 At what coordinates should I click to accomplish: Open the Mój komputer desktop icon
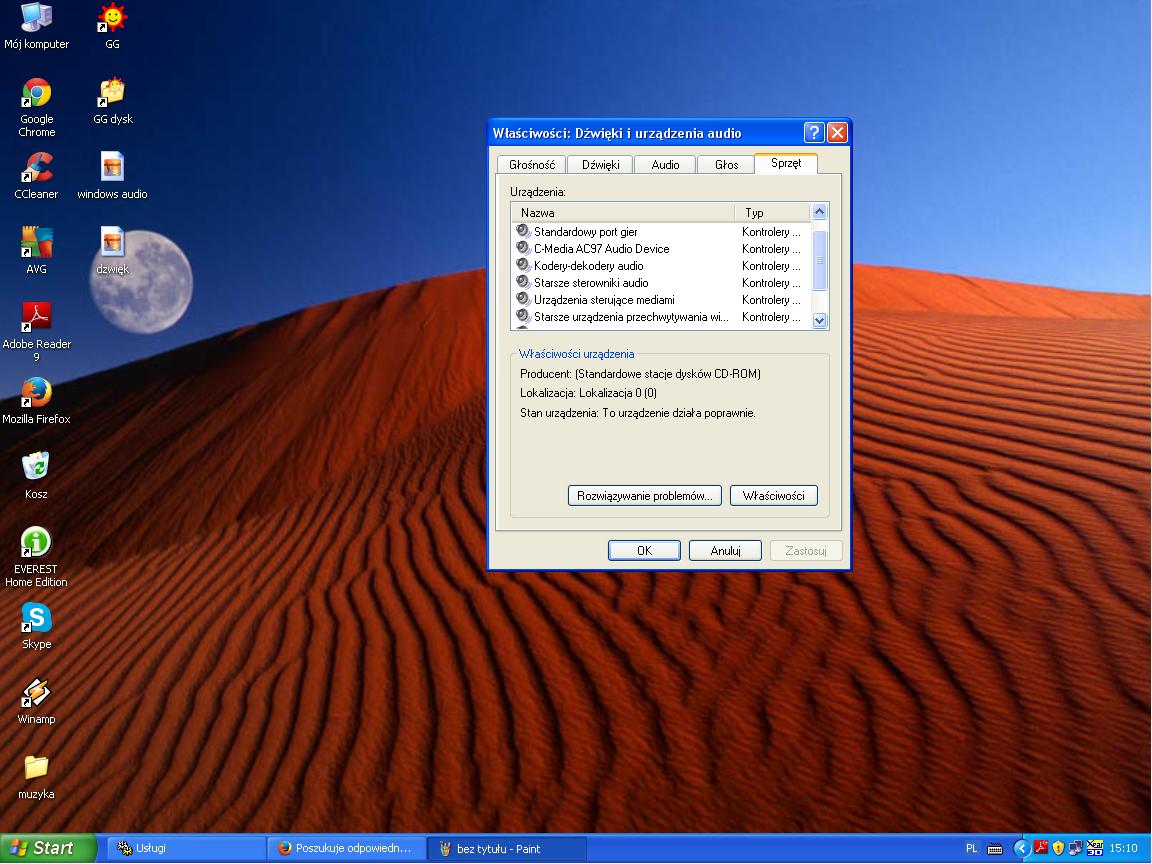coord(36,26)
